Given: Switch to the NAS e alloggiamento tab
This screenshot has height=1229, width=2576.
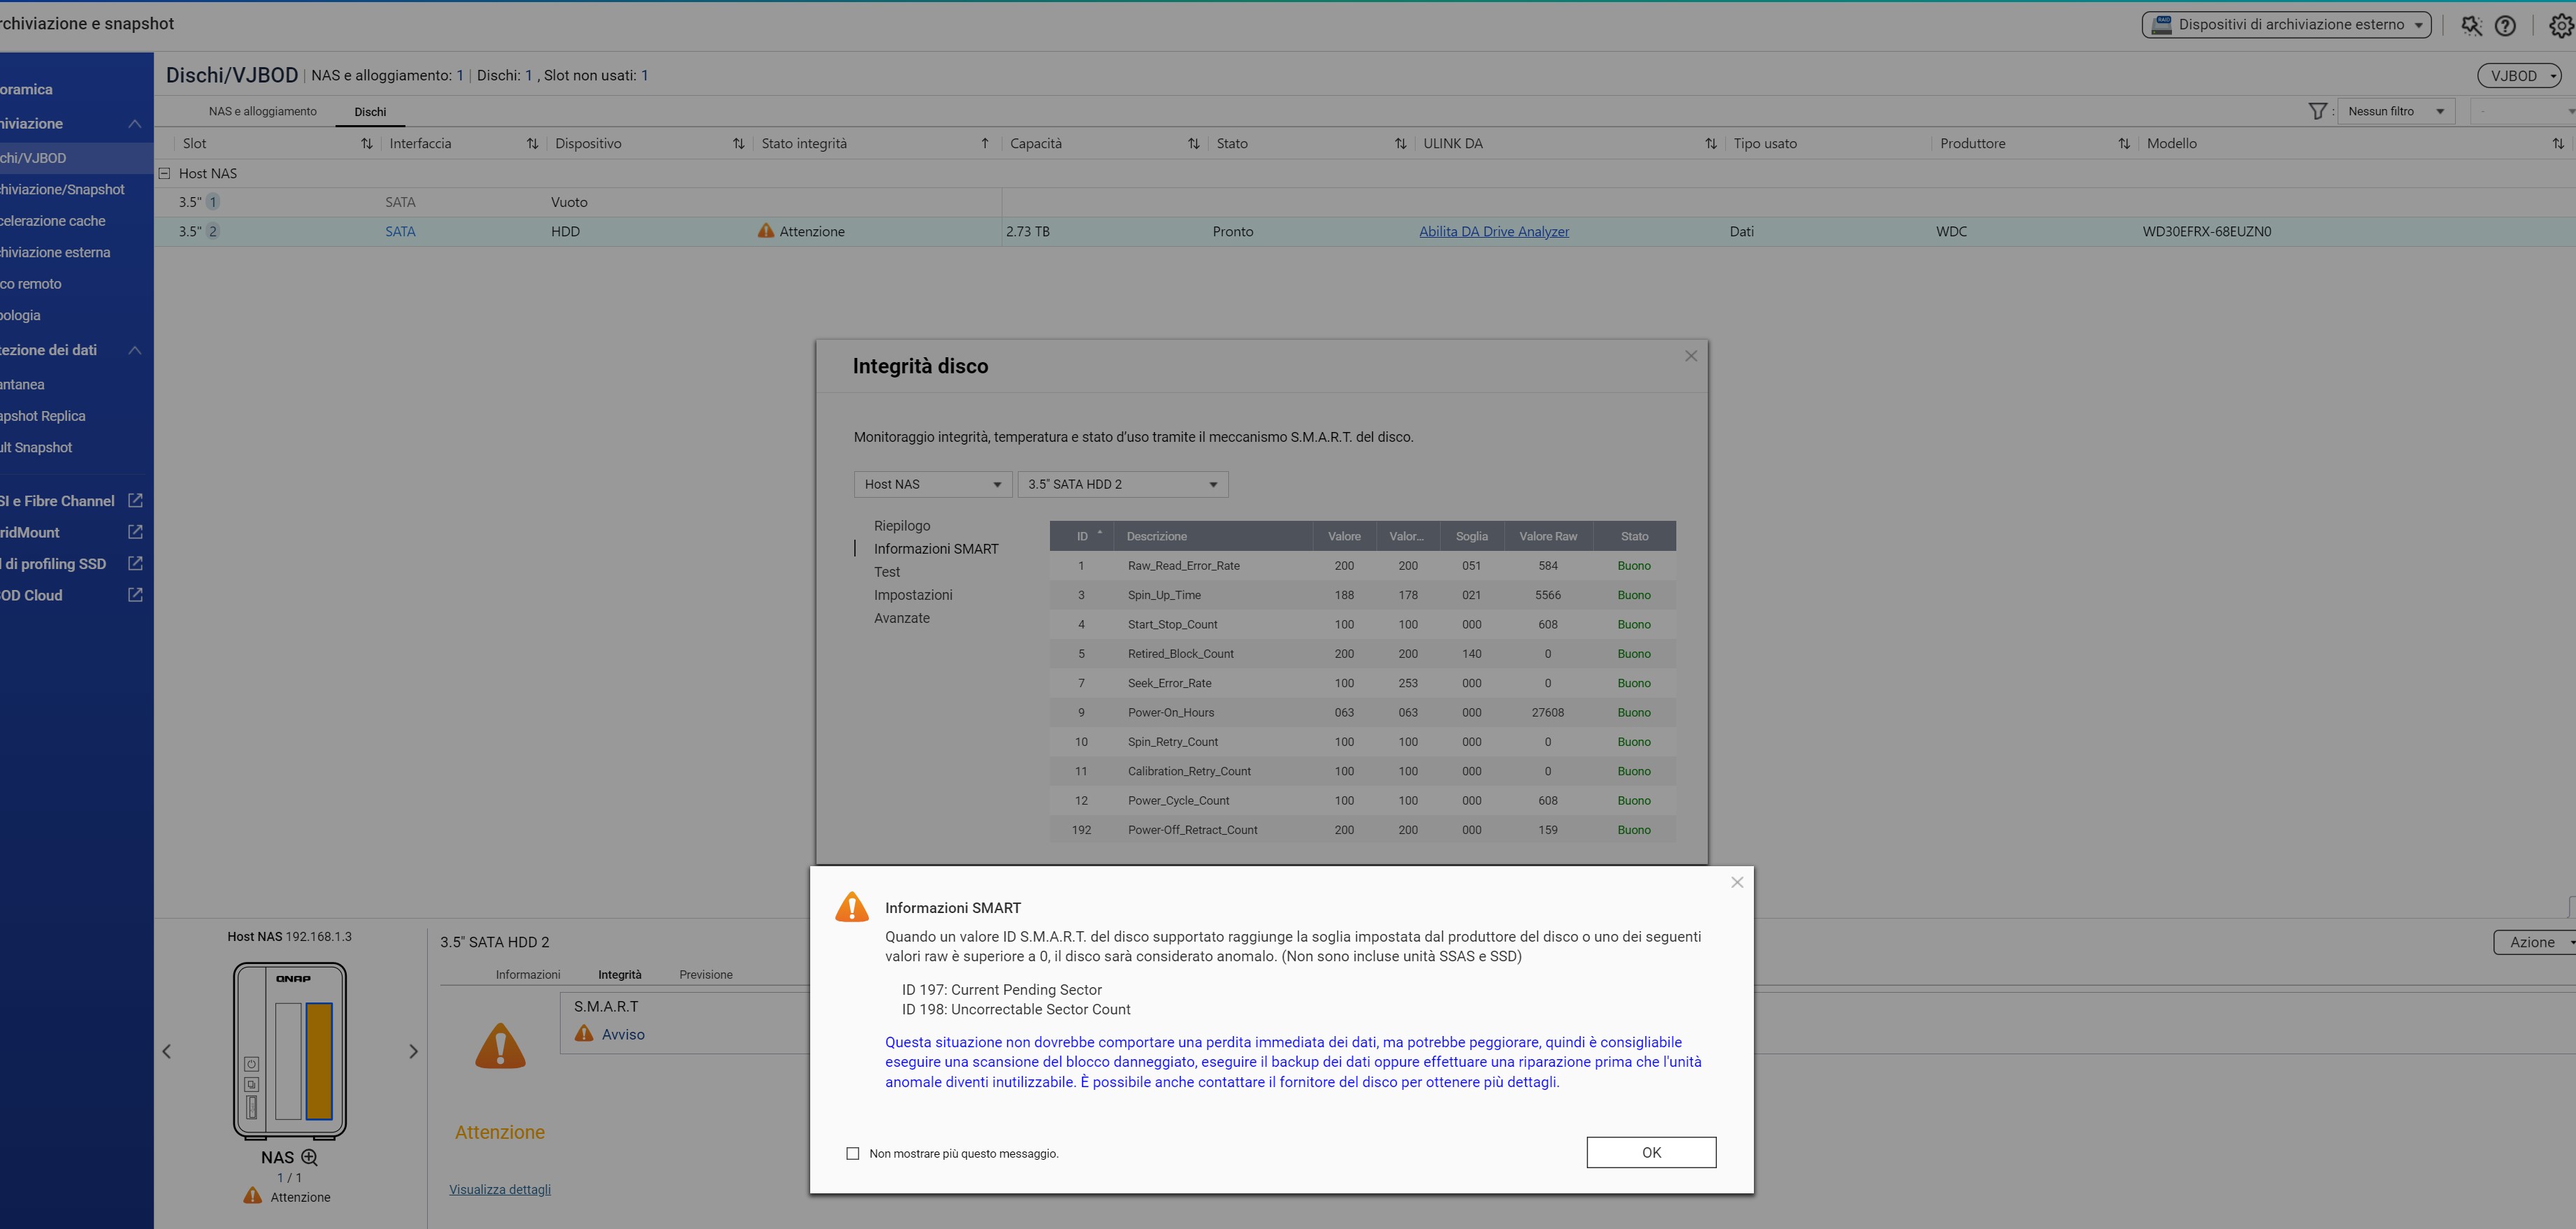Looking at the screenshot, I should tap(262, 111).
